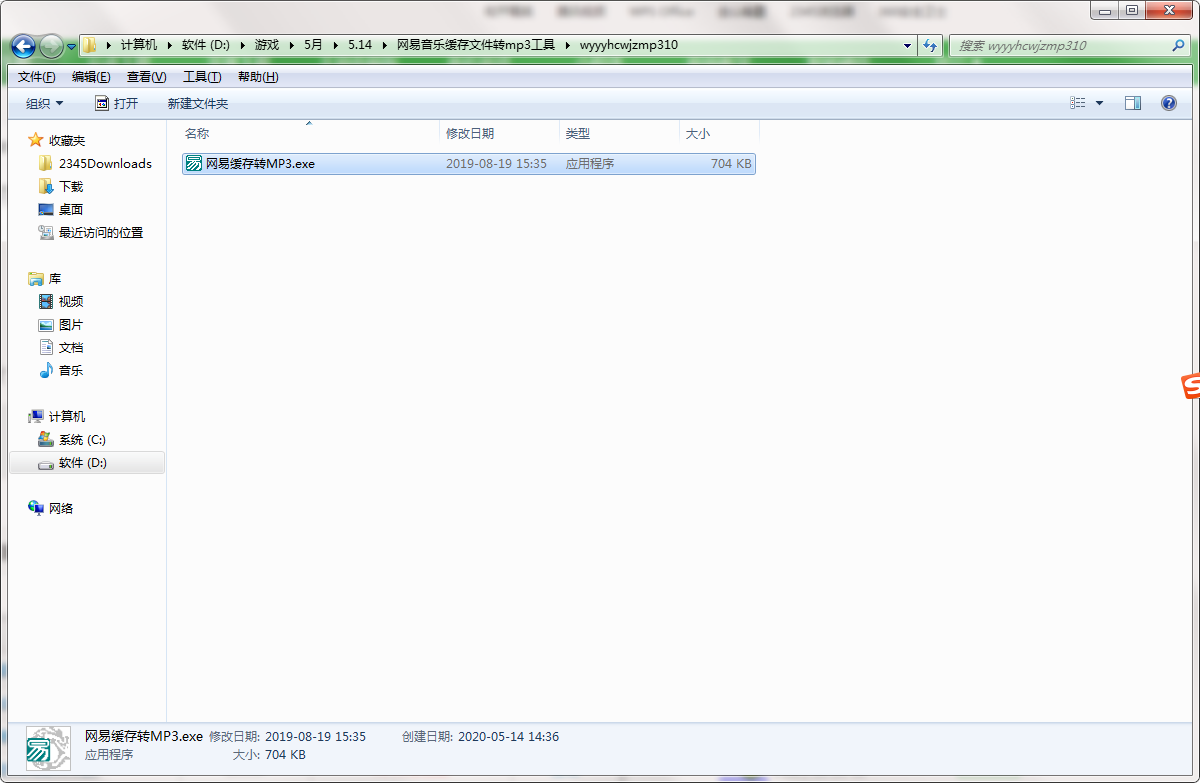Open the 下载 folder in favorites
Viewport: 1200px width, 783px height.
pos(61,186)
